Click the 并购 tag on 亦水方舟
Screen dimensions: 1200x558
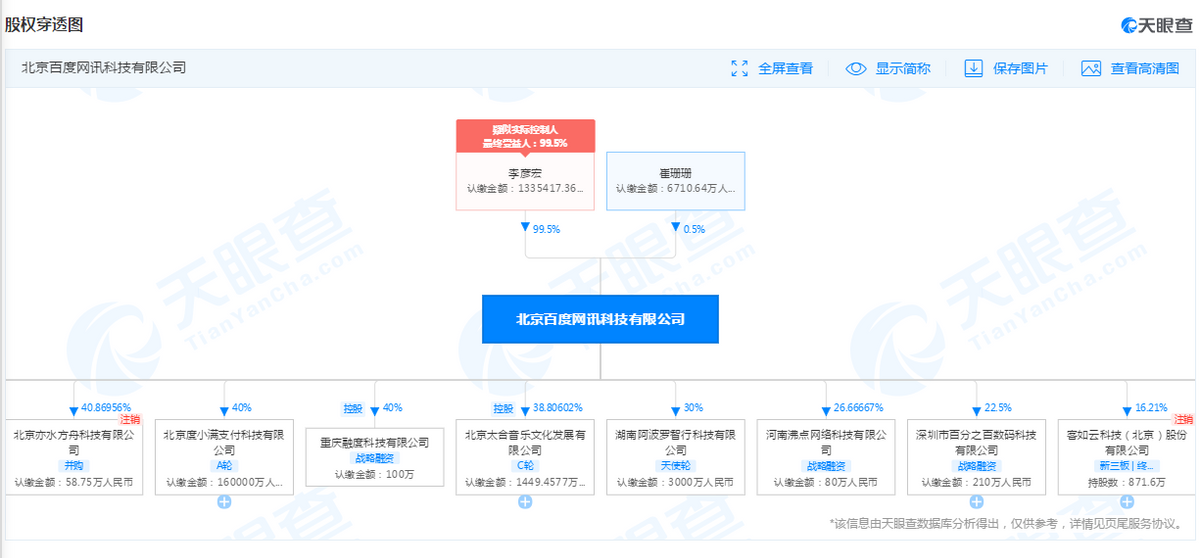[x=74, y=466]
